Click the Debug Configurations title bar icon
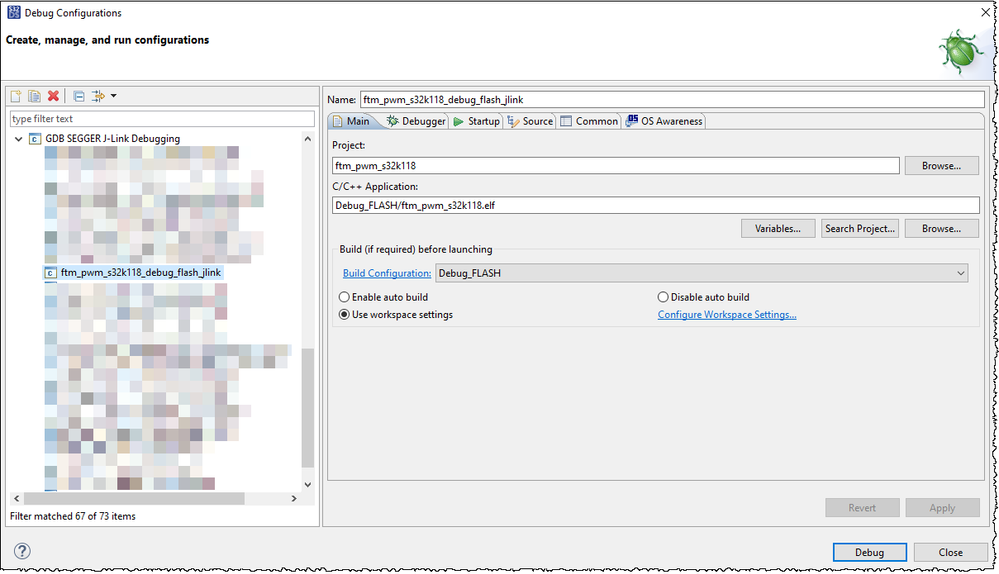Screen dimensions: 999x574 click(13, 12)
